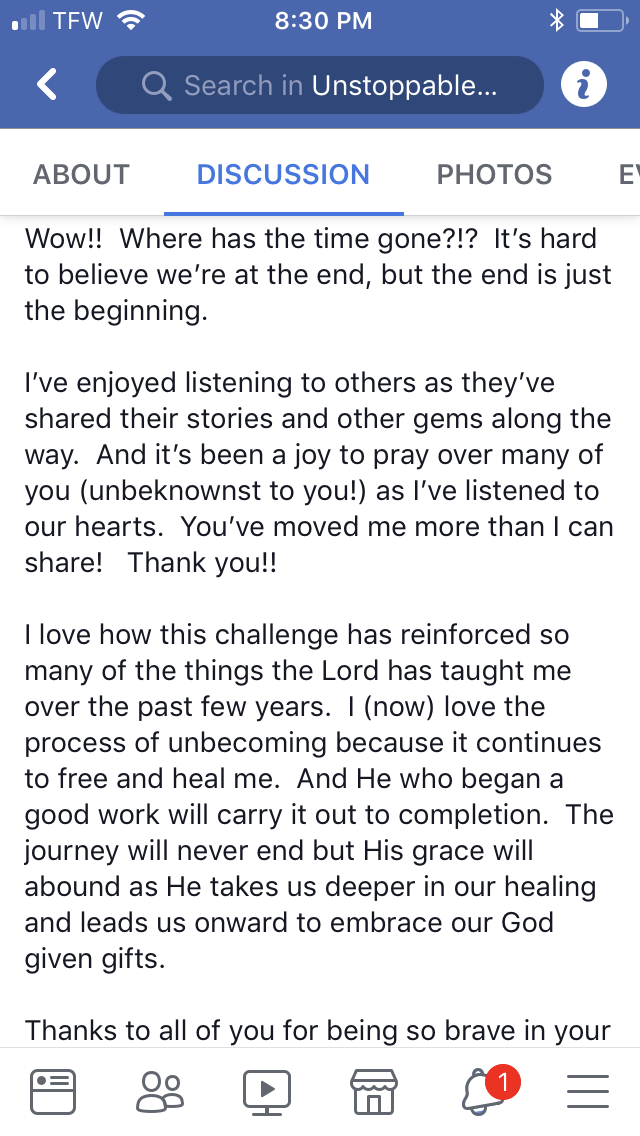Viewport: 640px width, 1136px height.
Task: Tap the back arrow in header
Action: (x=46, y=85)
